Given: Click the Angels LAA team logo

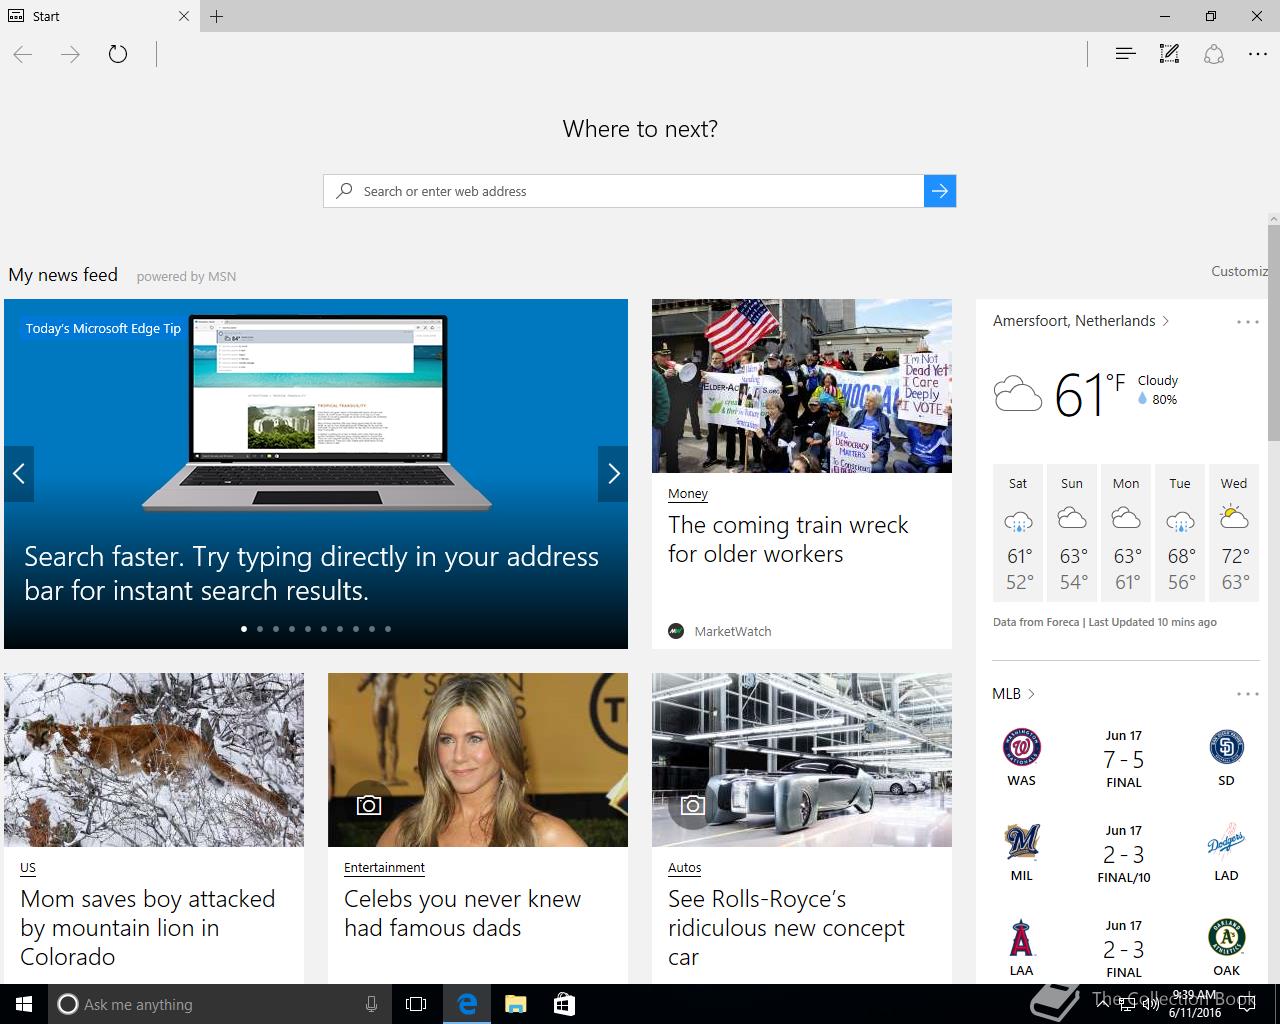Looking at the screenshot, I should (x=1021, y=938).
